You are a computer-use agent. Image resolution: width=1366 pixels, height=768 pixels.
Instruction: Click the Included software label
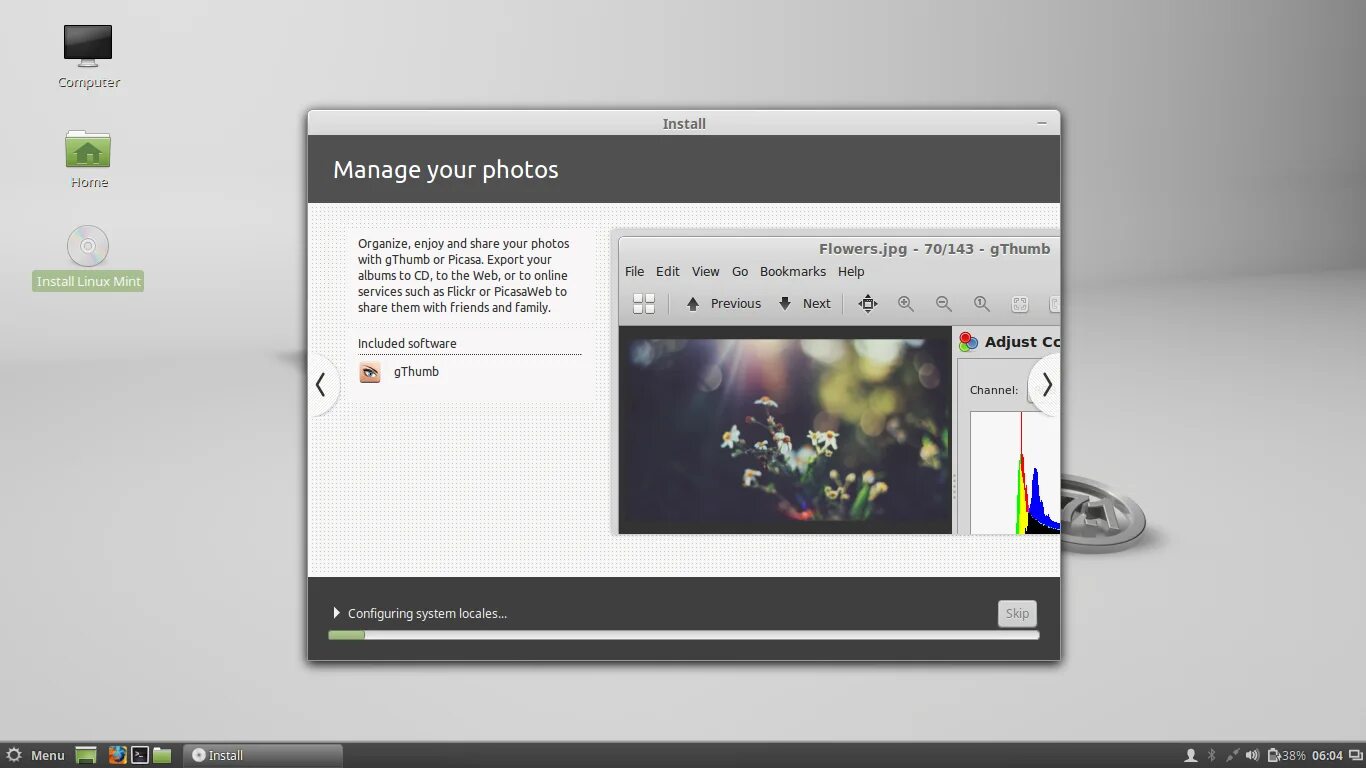pos(407,343)
